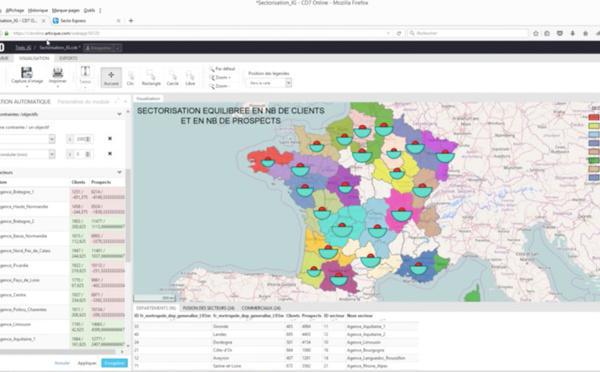
Task: Click the Landes row in the table
Action: [x=276, y=334]
